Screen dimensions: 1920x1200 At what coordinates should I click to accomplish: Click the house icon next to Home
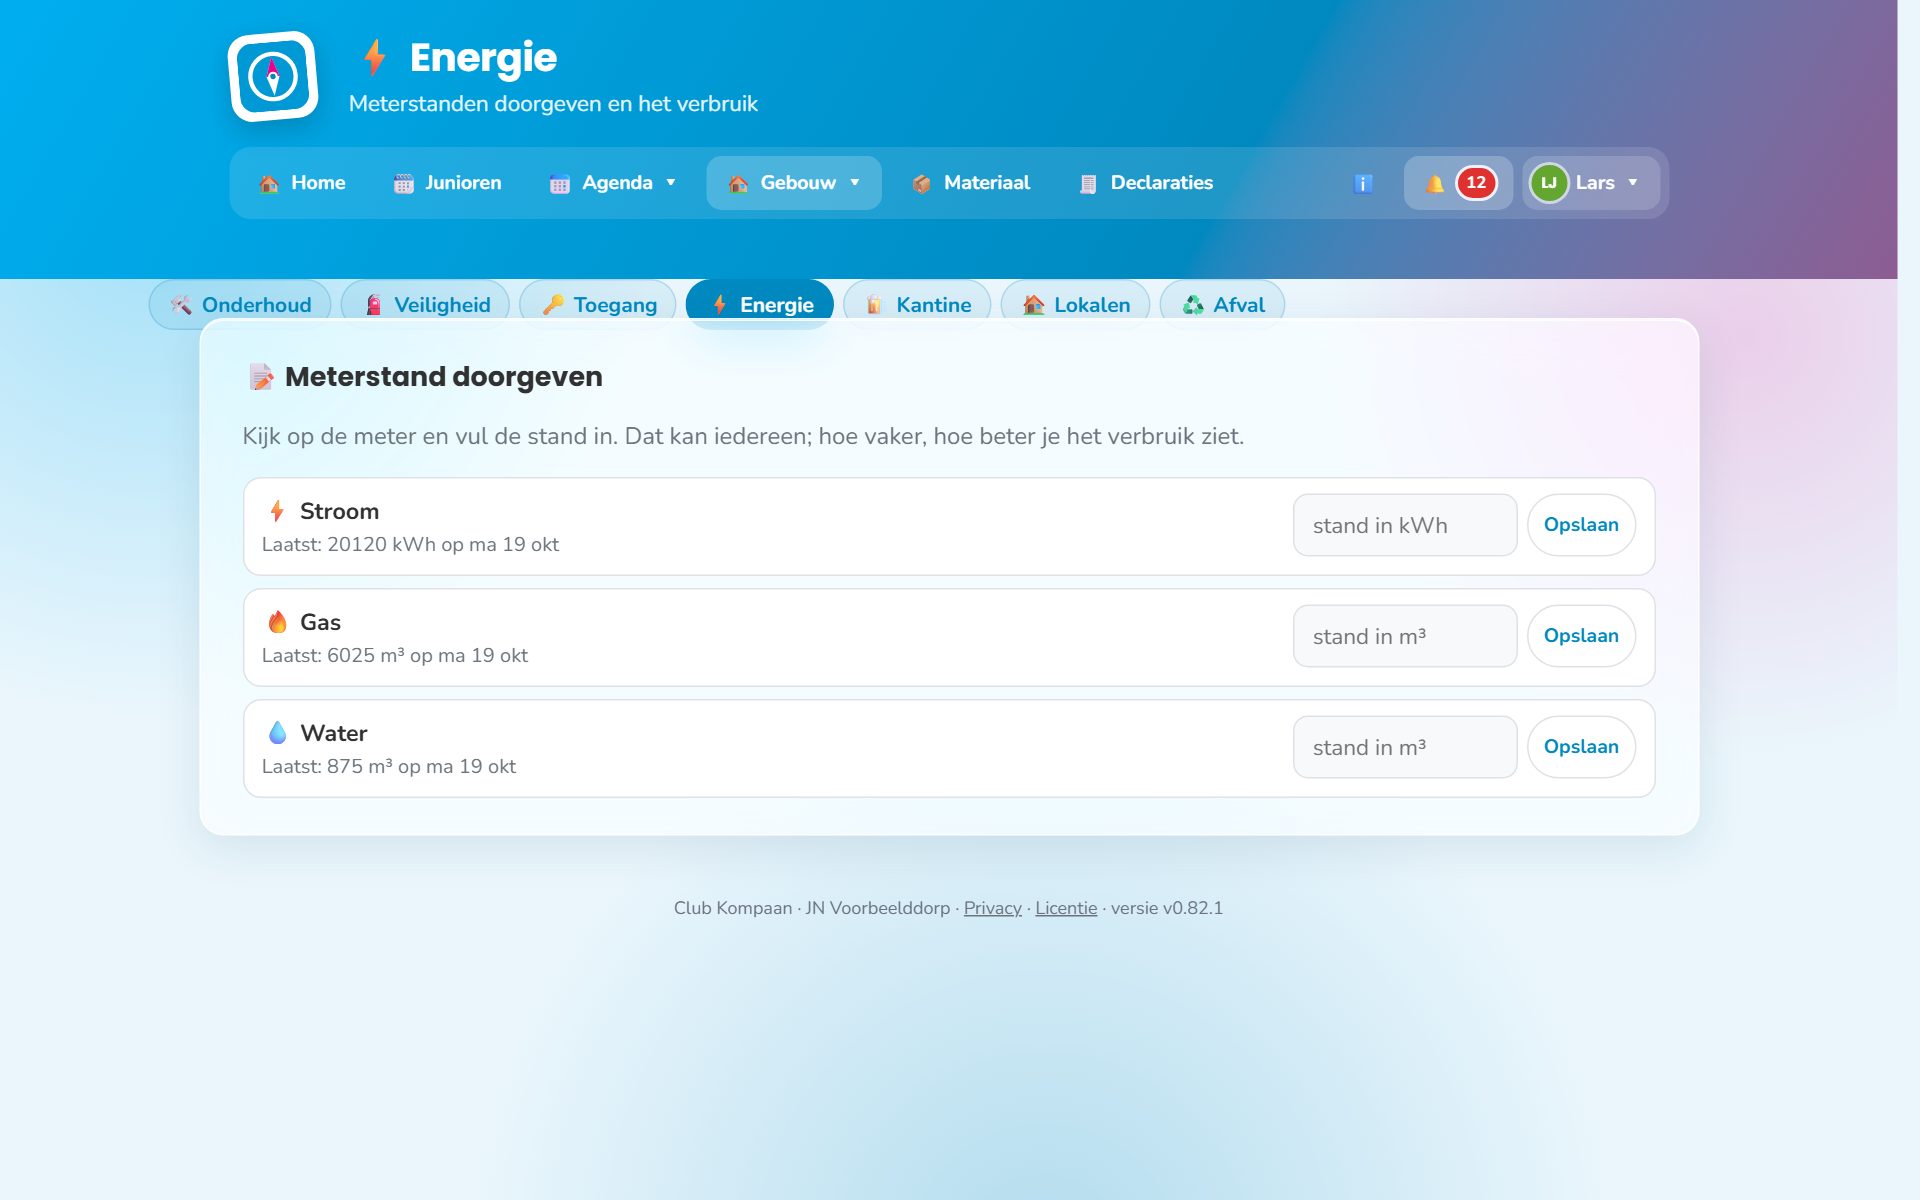(269, 183)
